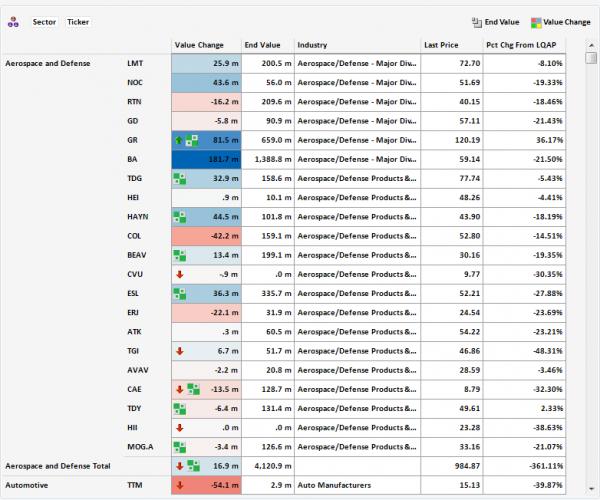
Task: Select the TTM ticker
Action: click(135, 485)
